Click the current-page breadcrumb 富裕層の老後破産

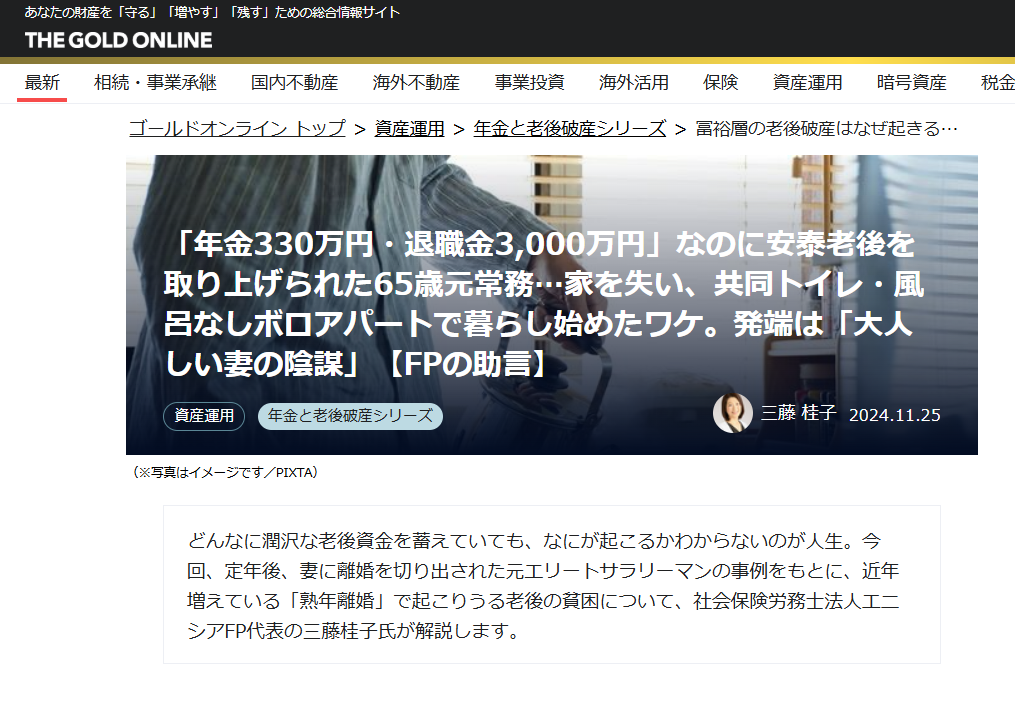826,128
